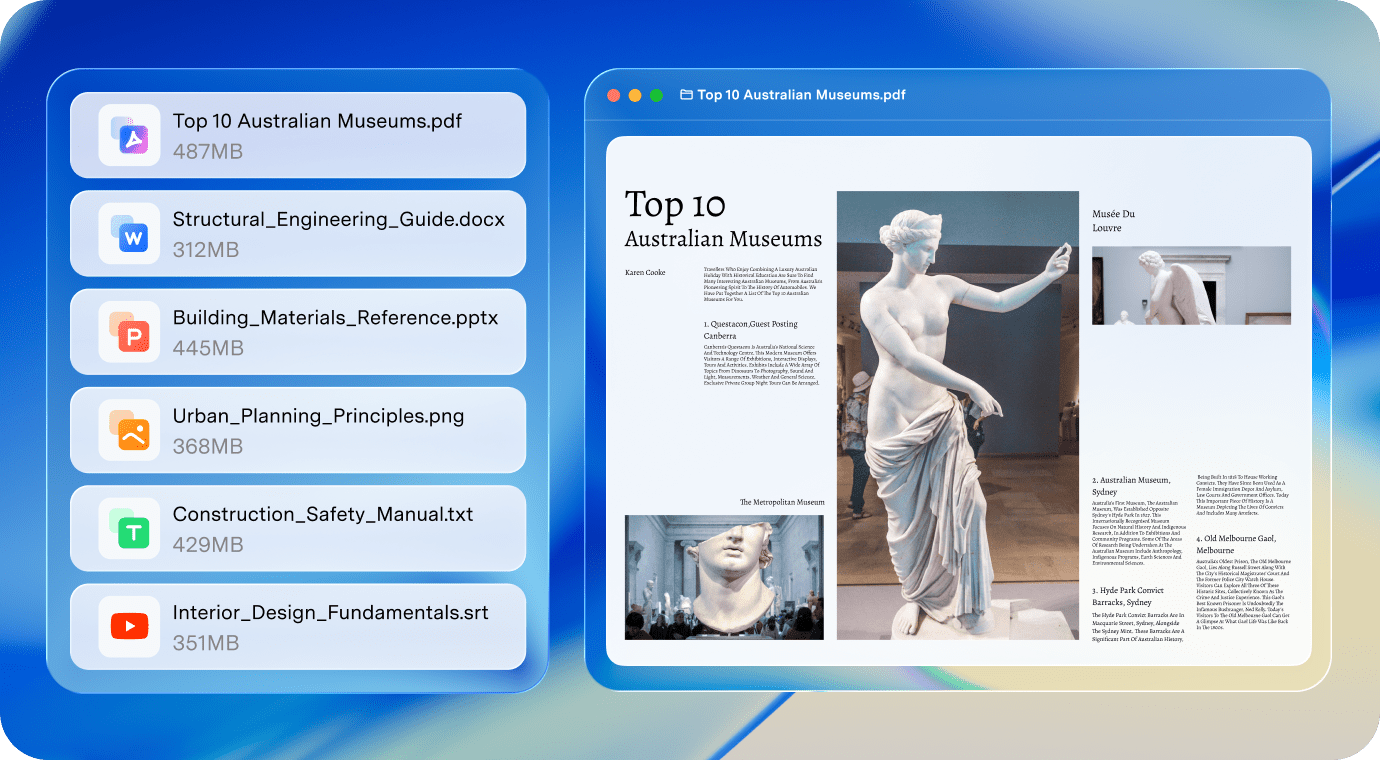Click the Musée Du Louvre caption
This screenshot has width=1380, height=760.
1113,221
